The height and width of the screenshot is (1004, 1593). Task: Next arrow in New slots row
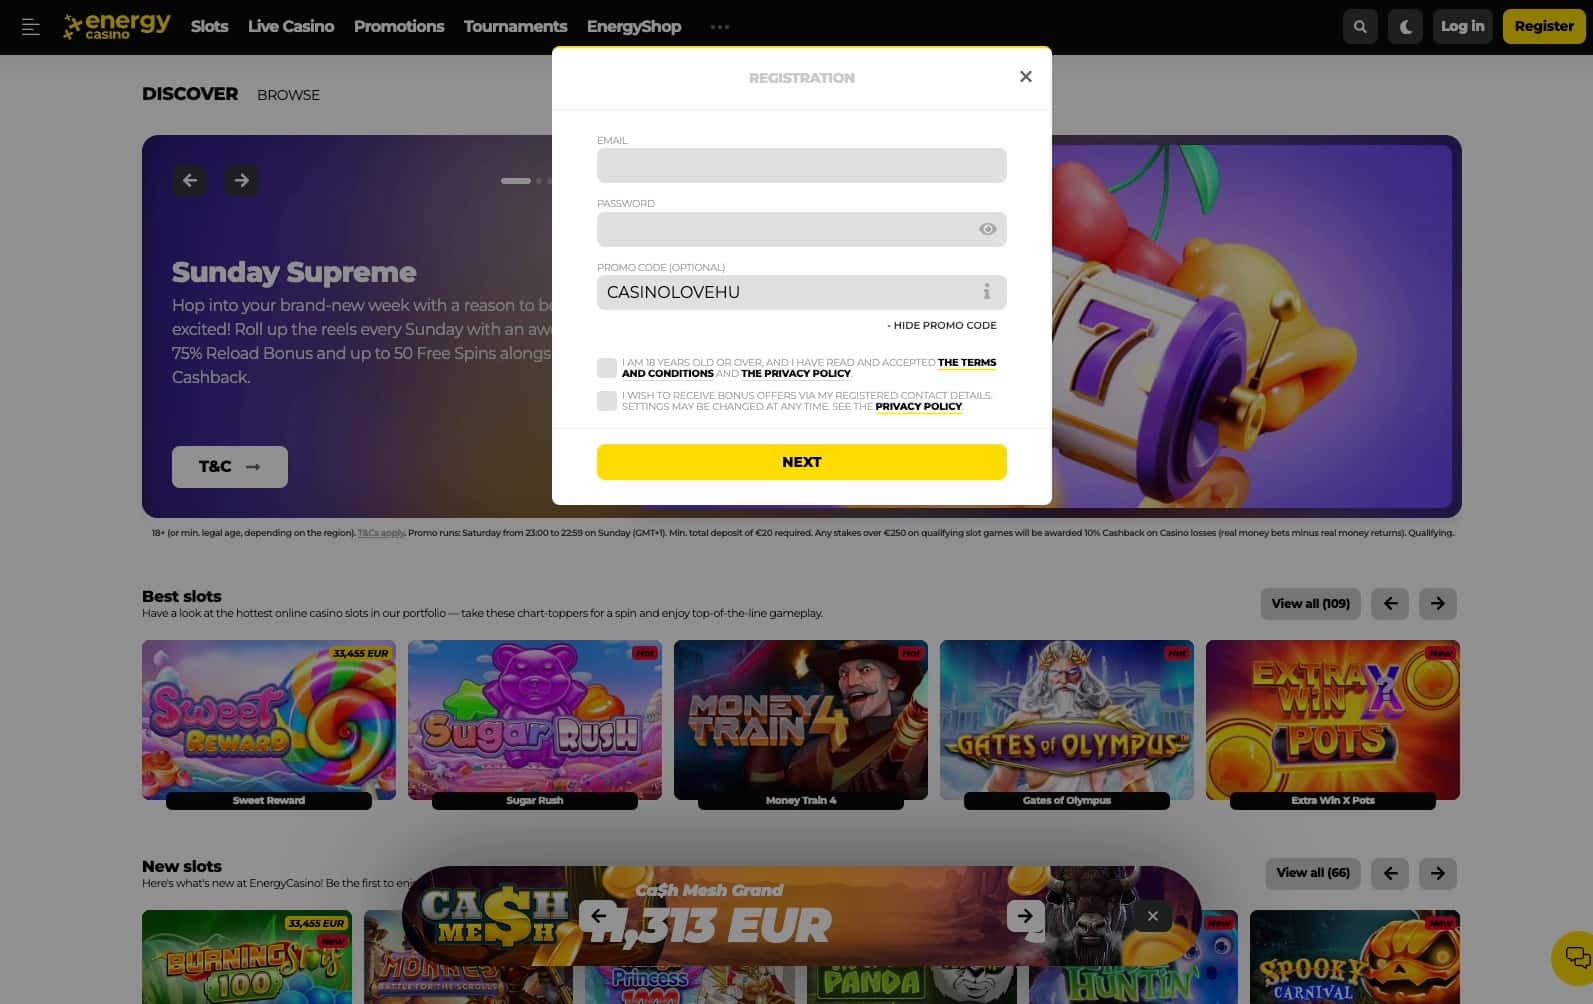[1438, 873]
